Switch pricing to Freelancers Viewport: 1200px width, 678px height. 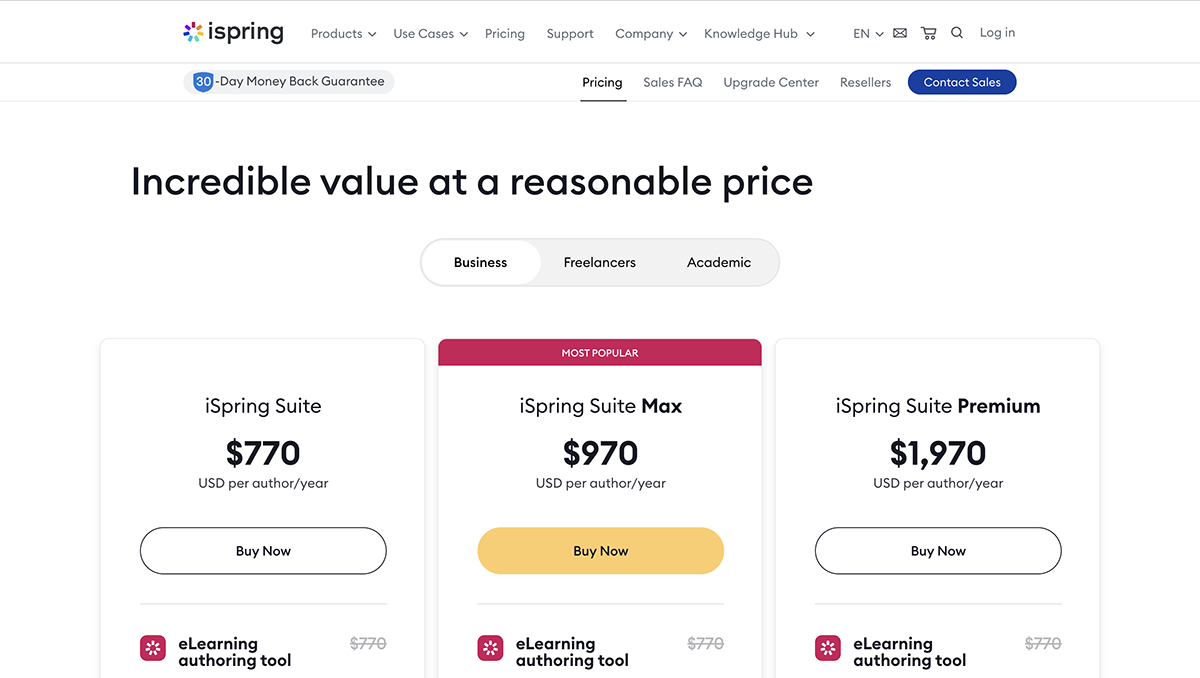tap(599, 262)
